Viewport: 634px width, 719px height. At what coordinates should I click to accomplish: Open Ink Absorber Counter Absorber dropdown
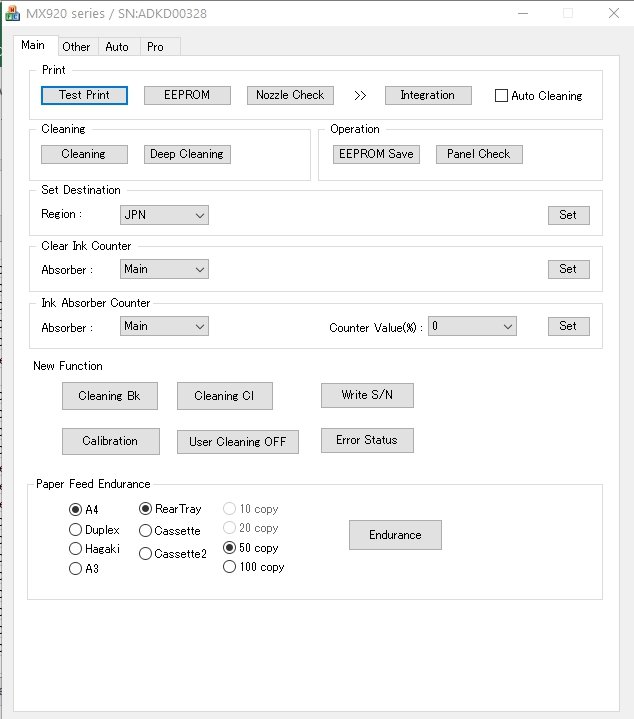[x=164, y=326]
